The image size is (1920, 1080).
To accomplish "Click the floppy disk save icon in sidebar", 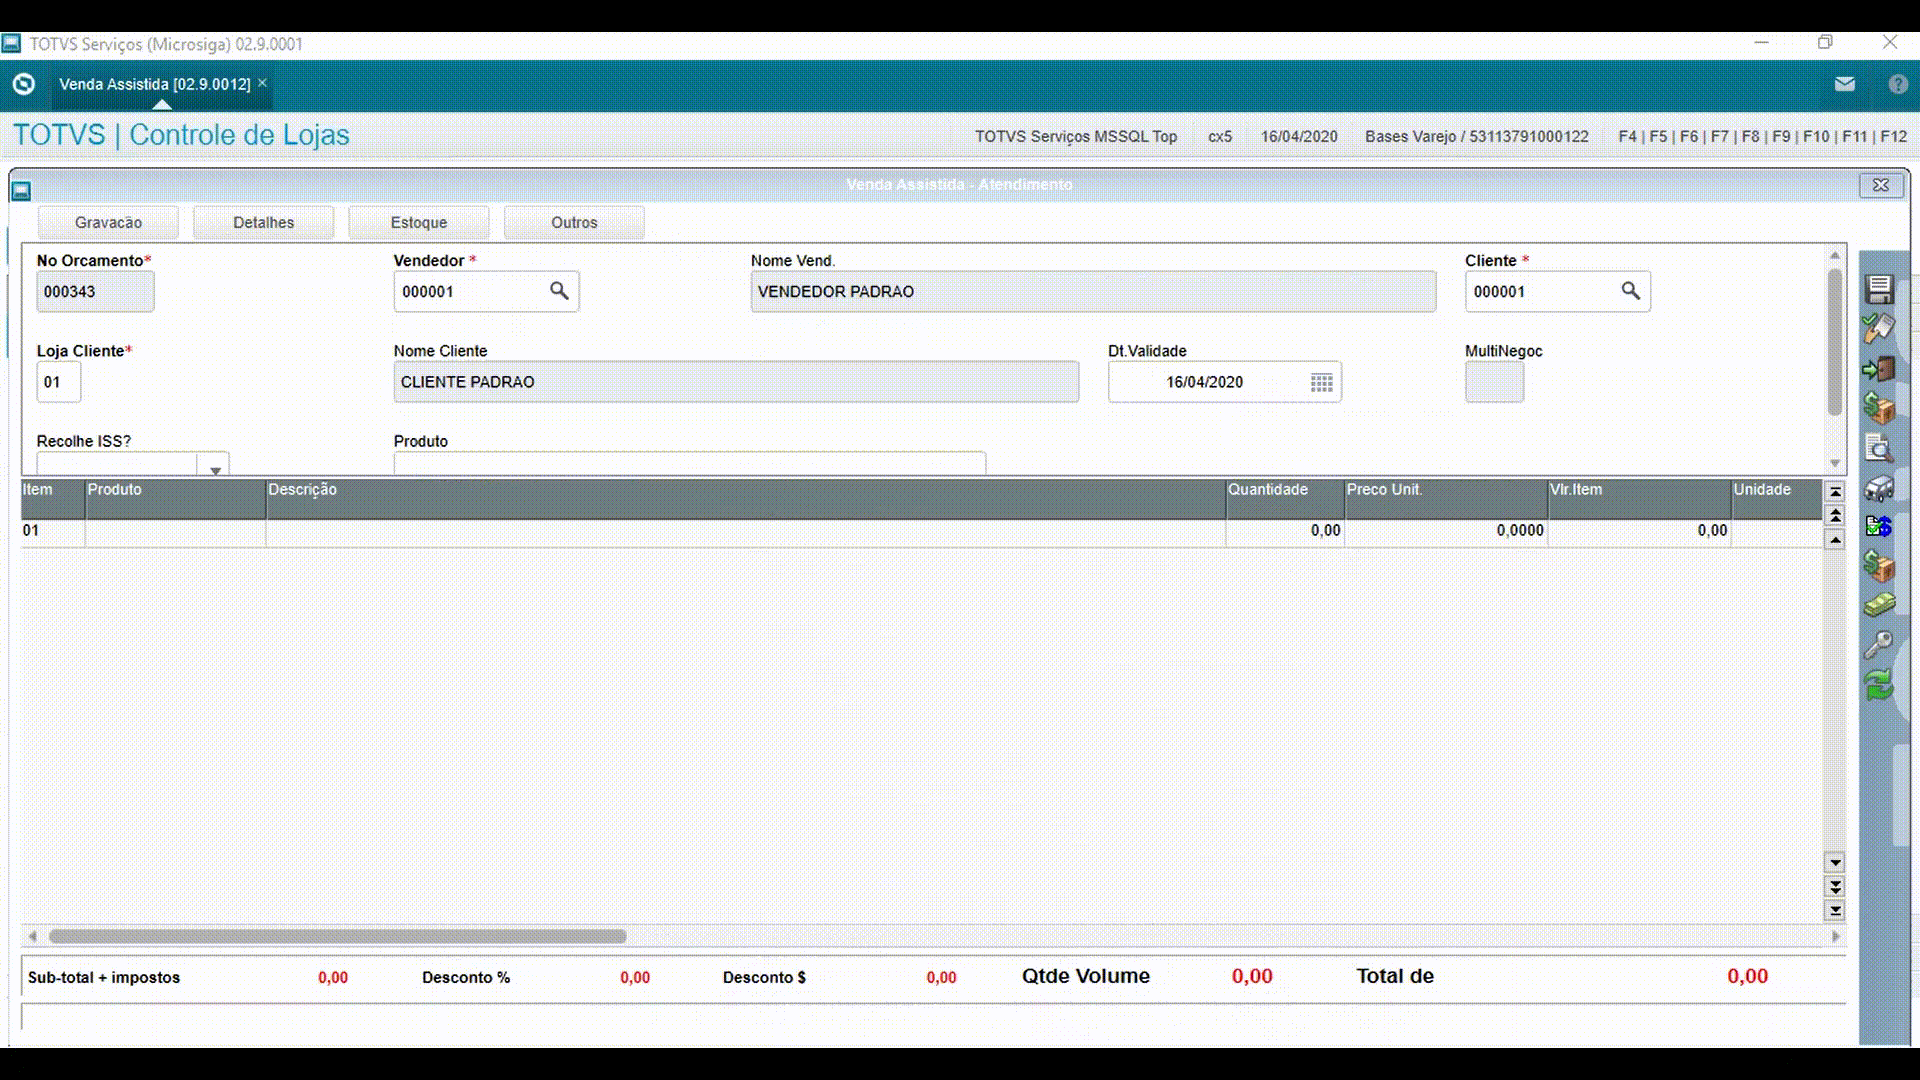I will coord(1879,289).
